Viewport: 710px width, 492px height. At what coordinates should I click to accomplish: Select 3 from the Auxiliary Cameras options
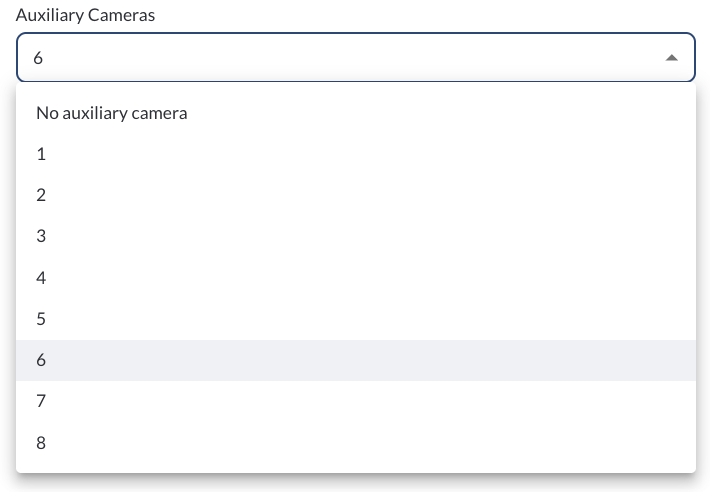click(x=356, y=237)
